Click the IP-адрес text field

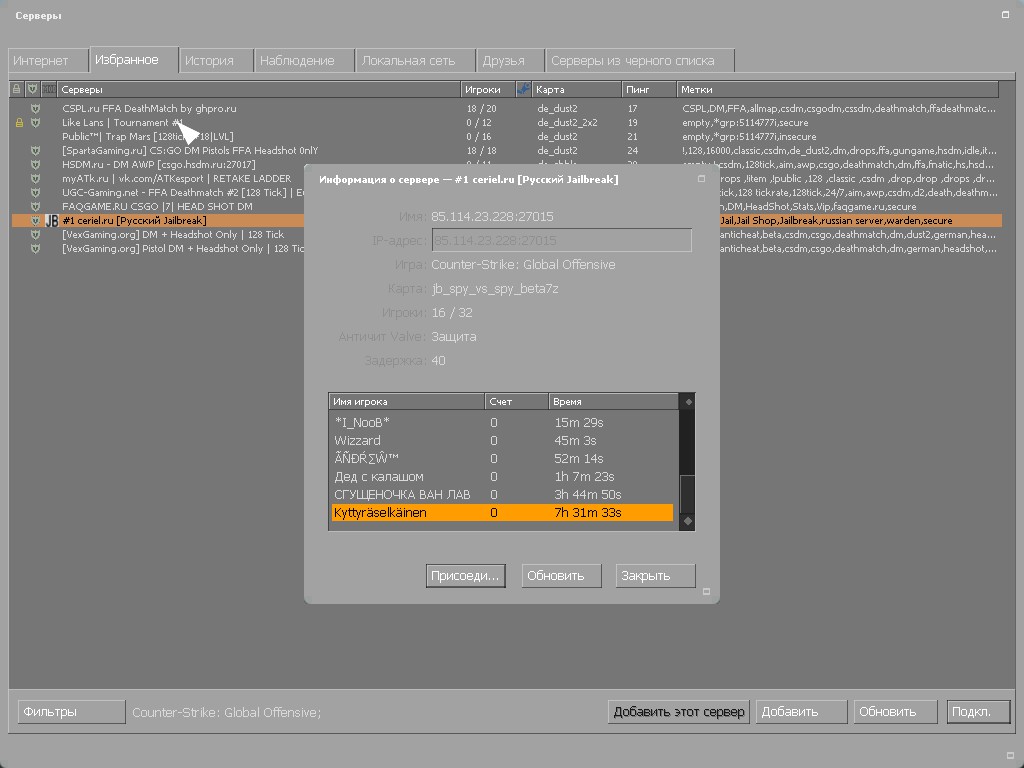pos(561,241)
